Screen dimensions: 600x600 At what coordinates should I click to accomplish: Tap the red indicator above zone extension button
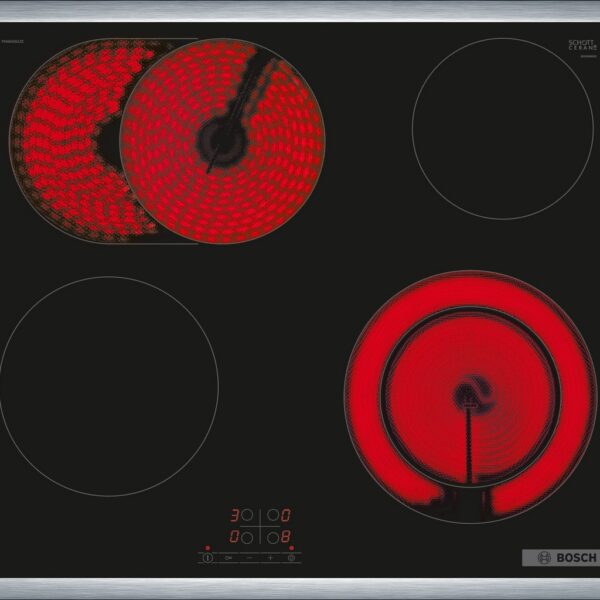[291, 548]
